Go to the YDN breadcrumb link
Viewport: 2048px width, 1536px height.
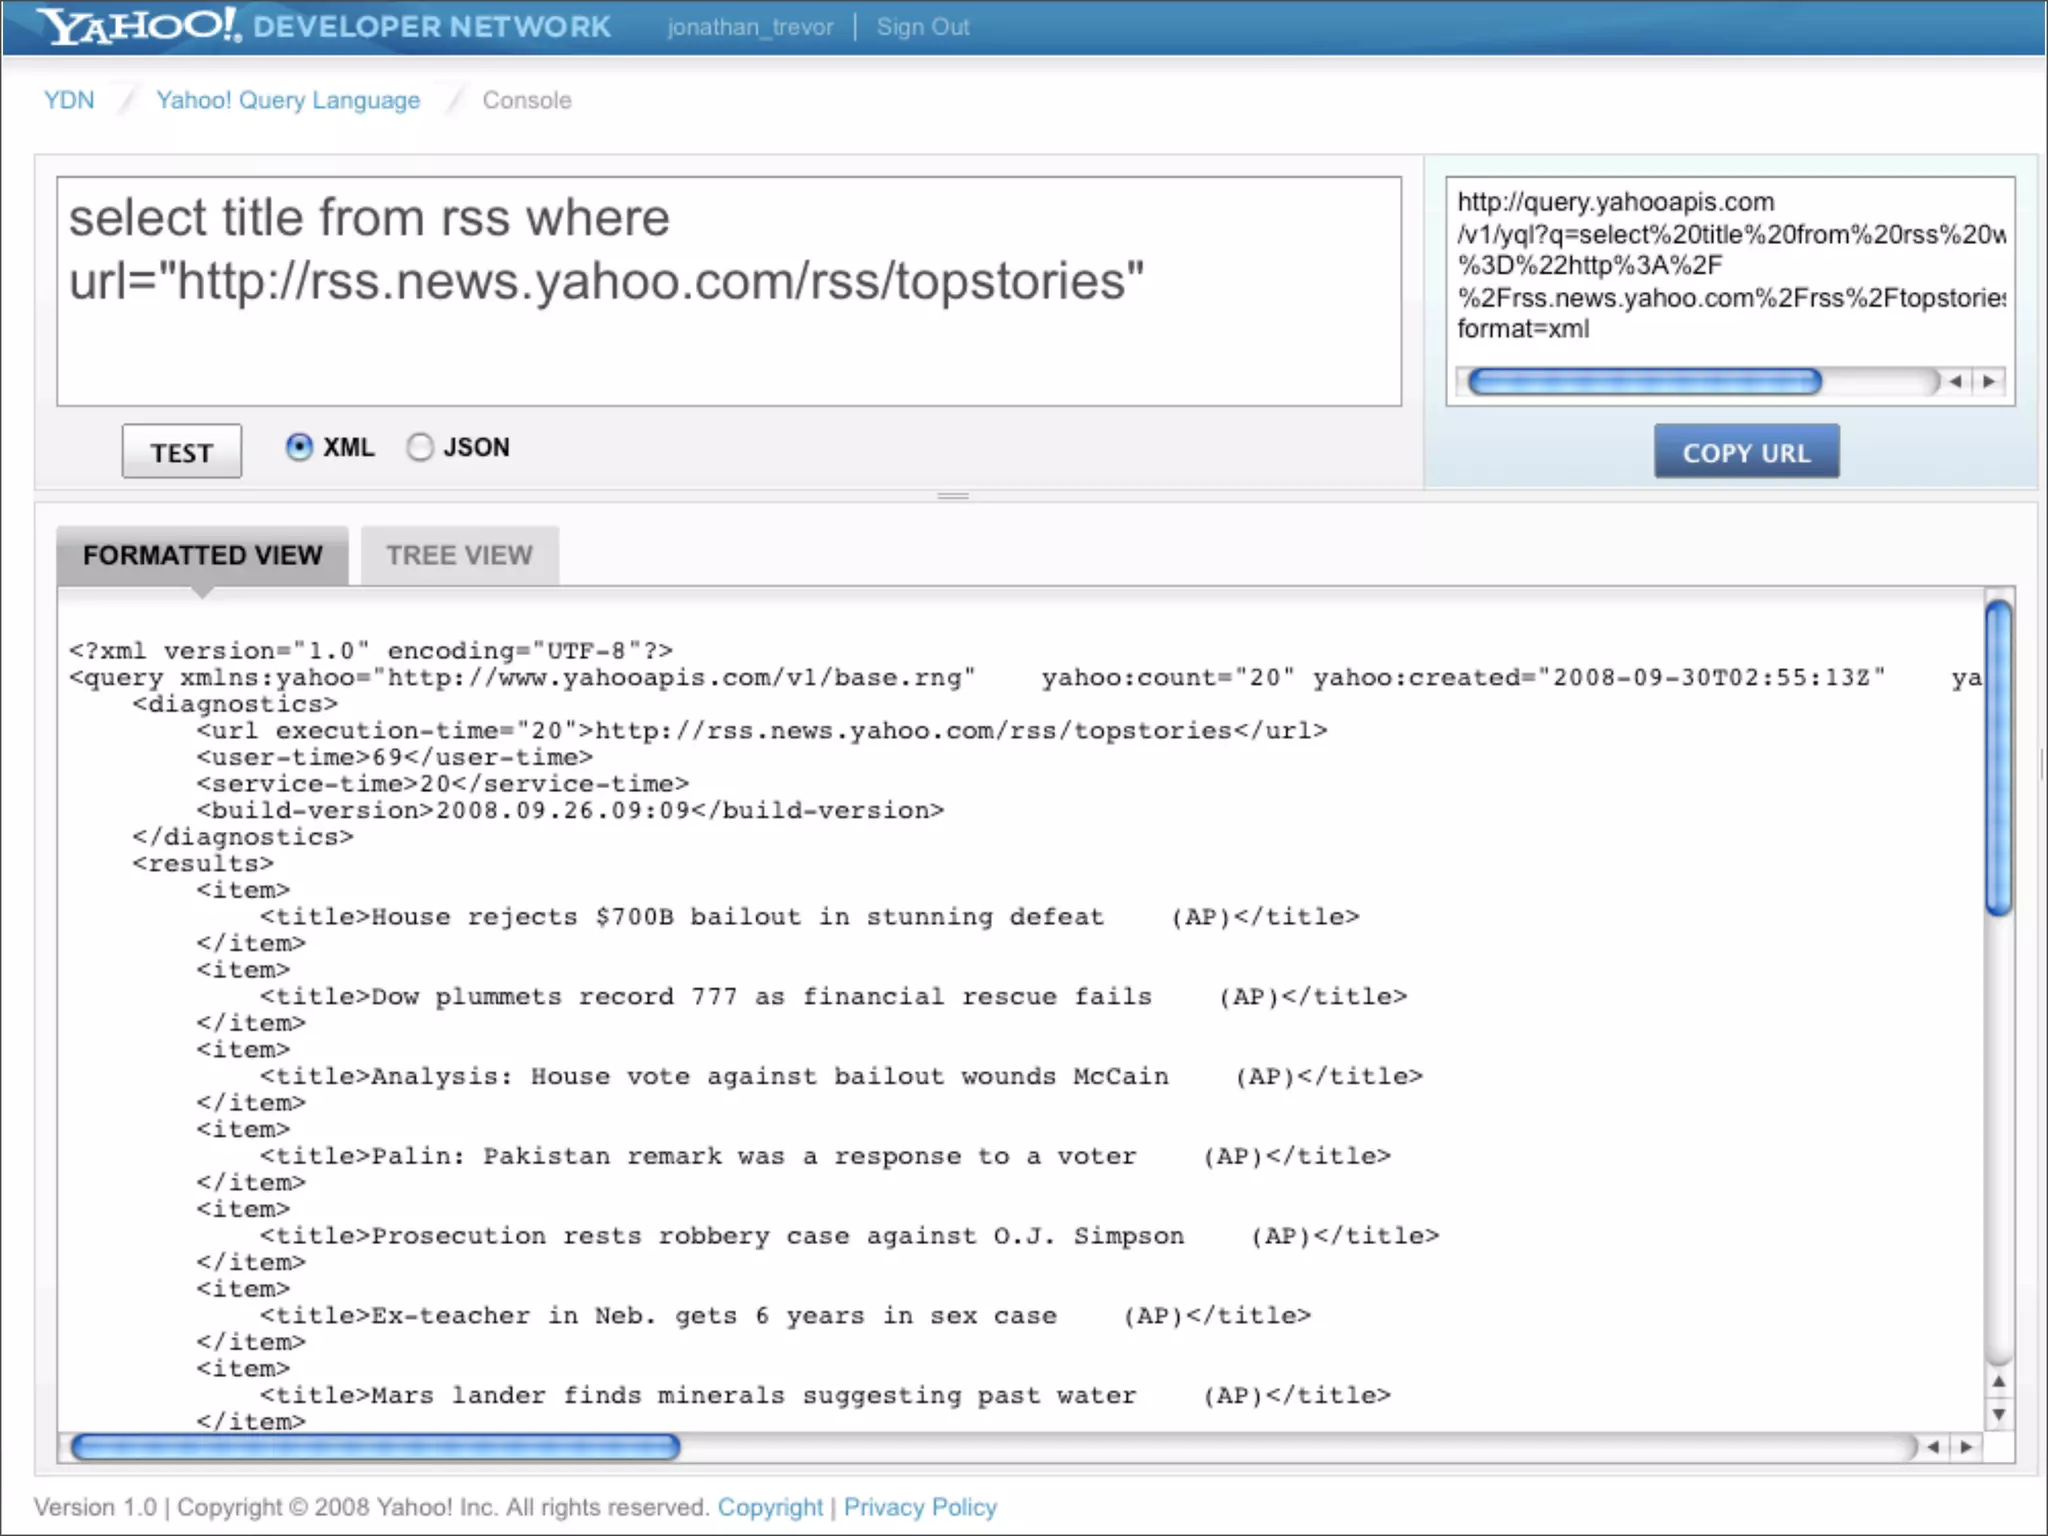pos(69,100)
